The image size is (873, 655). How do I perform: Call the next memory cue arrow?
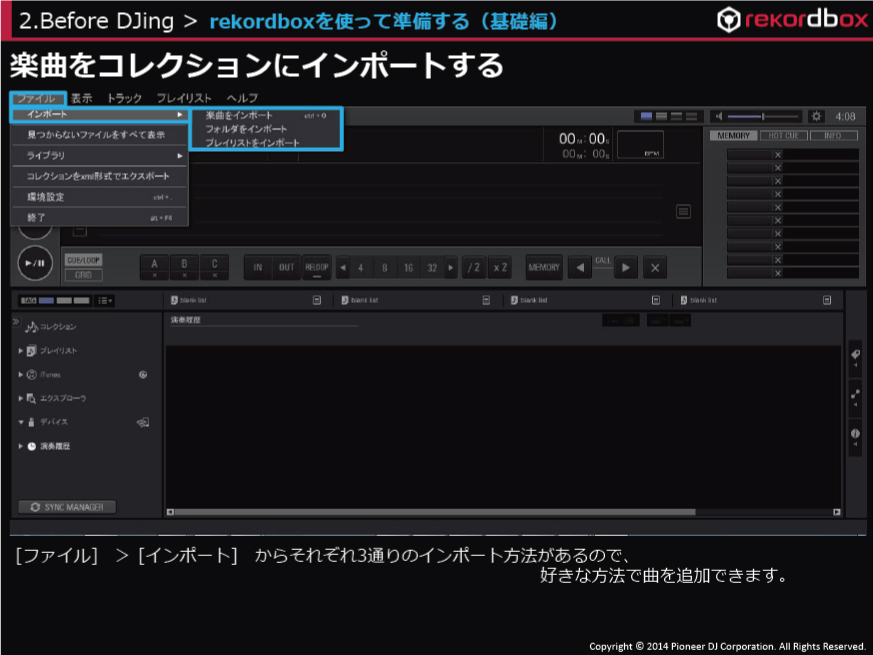[626, 268]
